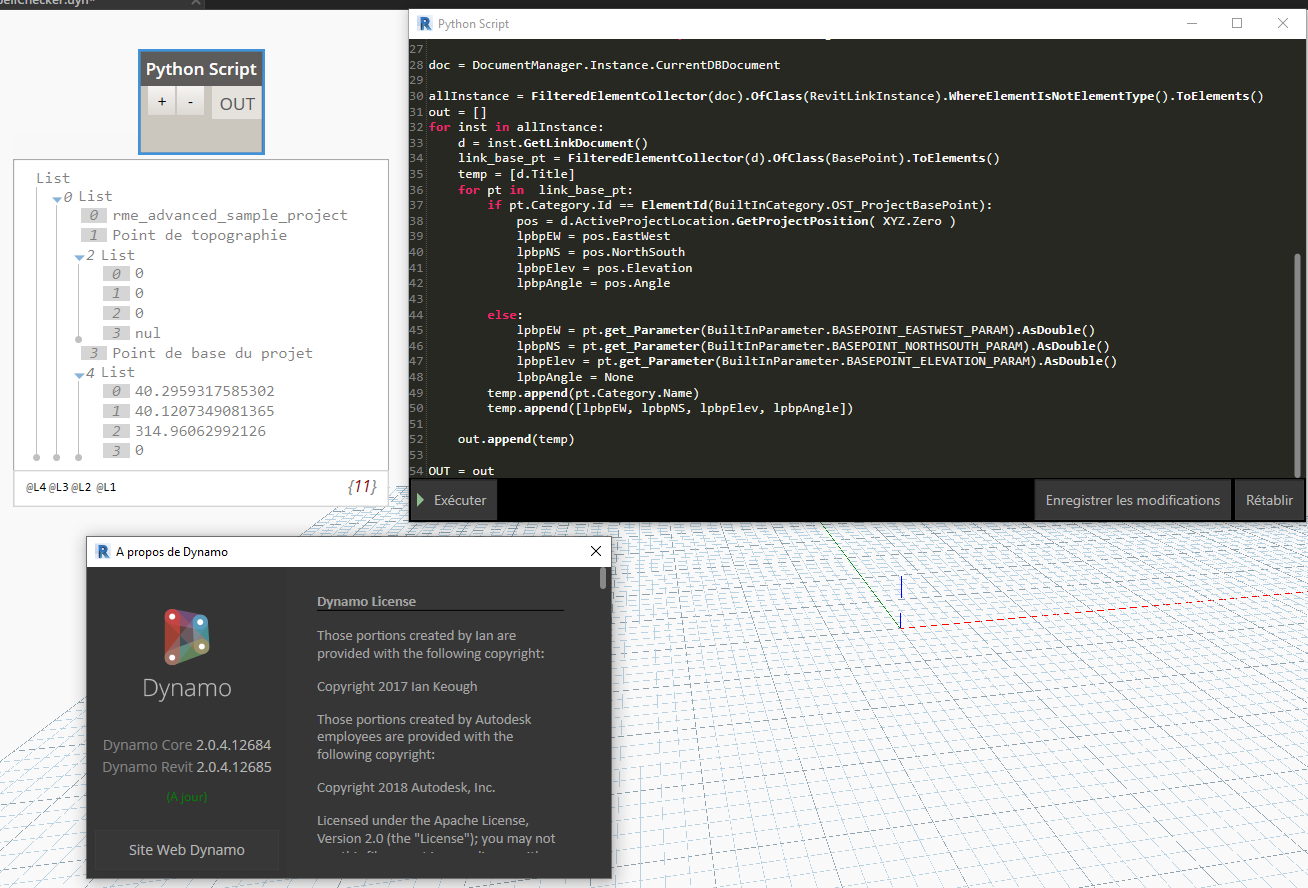Viewport: 1308px width, 888px height.
Task: Click the Dynamo license text scrollbar
Action: (x=602, y=579)
